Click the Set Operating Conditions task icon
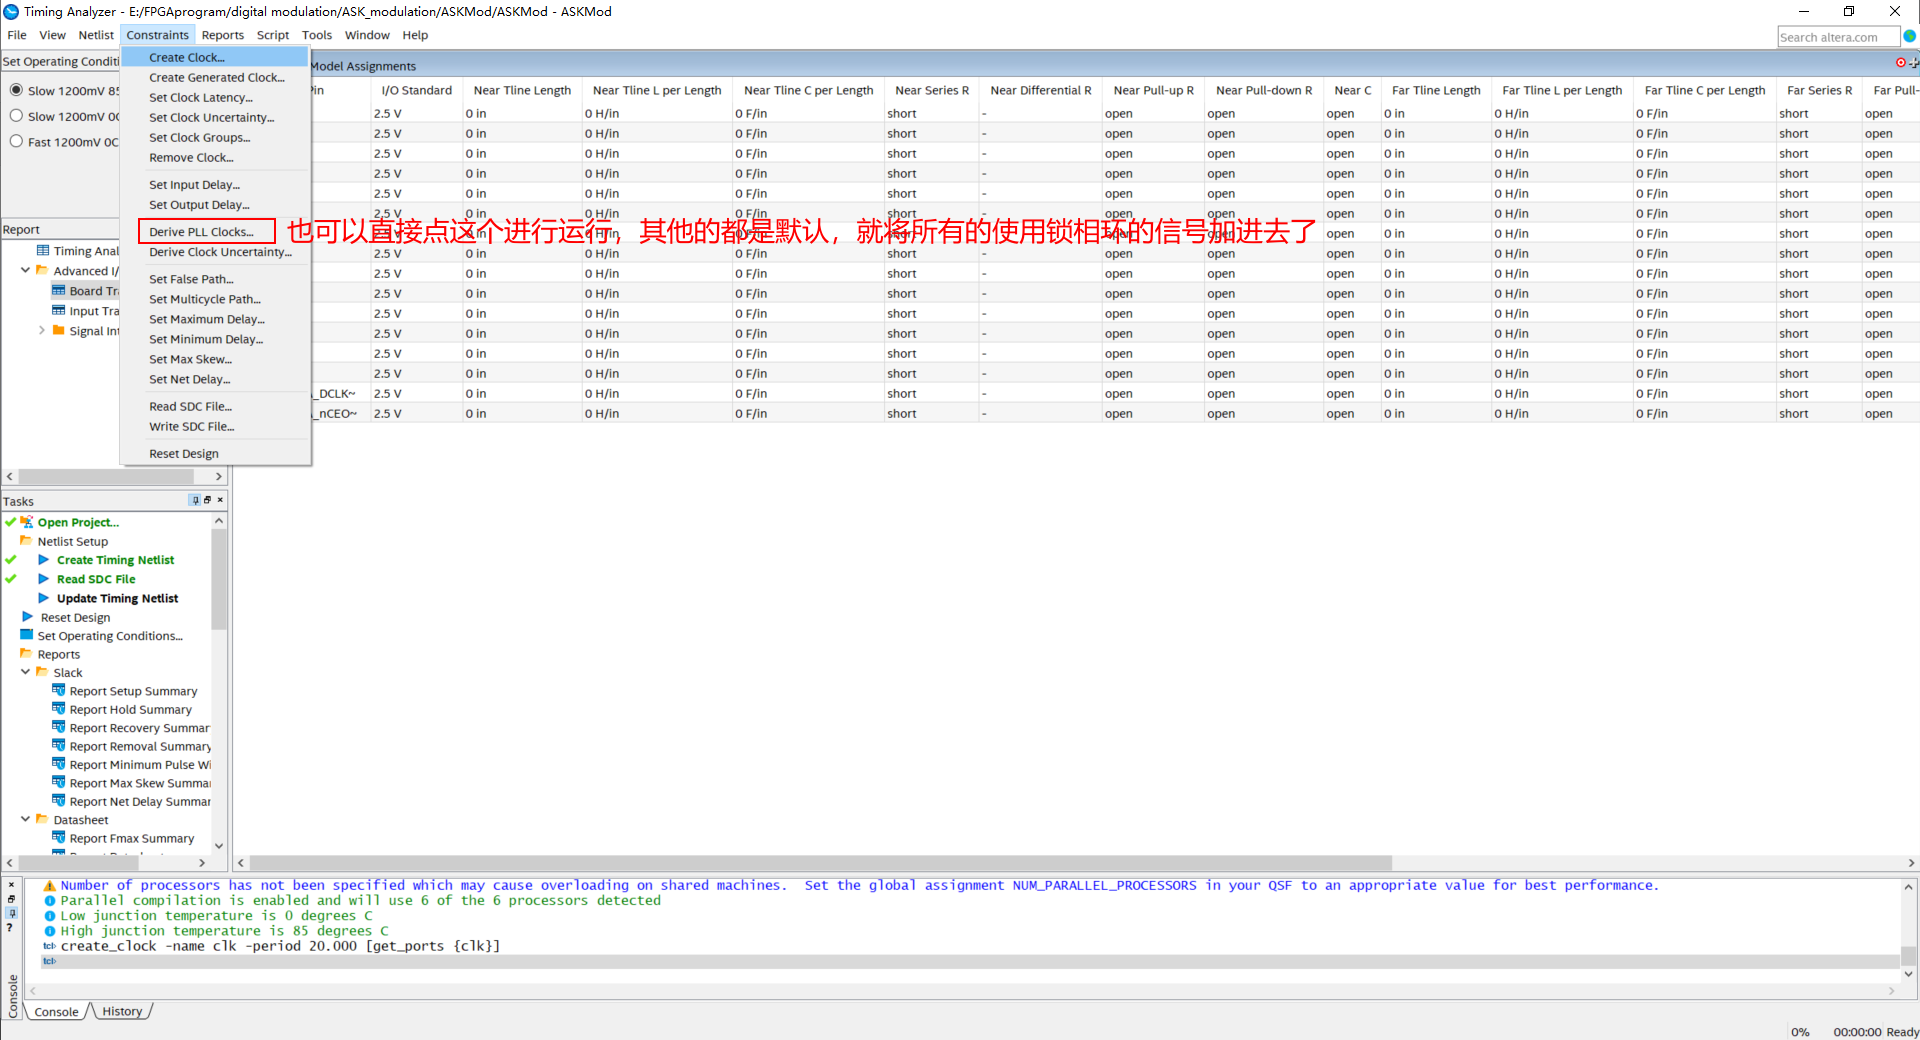Screen dimensions: 1920x1040 (25, 635)
